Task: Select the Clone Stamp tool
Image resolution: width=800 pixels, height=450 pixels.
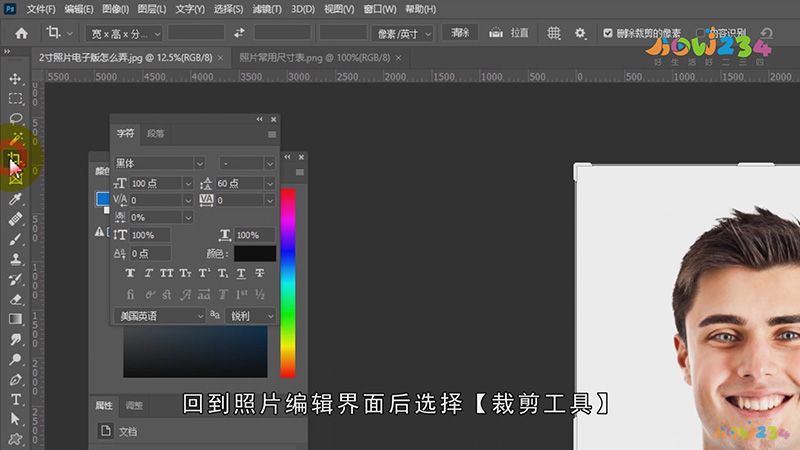Action: 15,259
